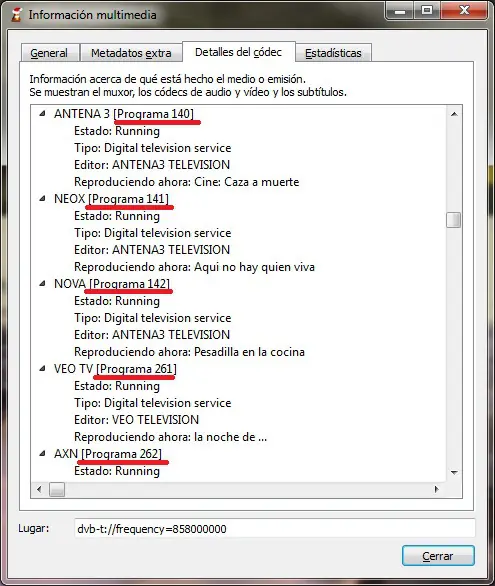Select the Detalles del códec tab

tap(238, 52)
